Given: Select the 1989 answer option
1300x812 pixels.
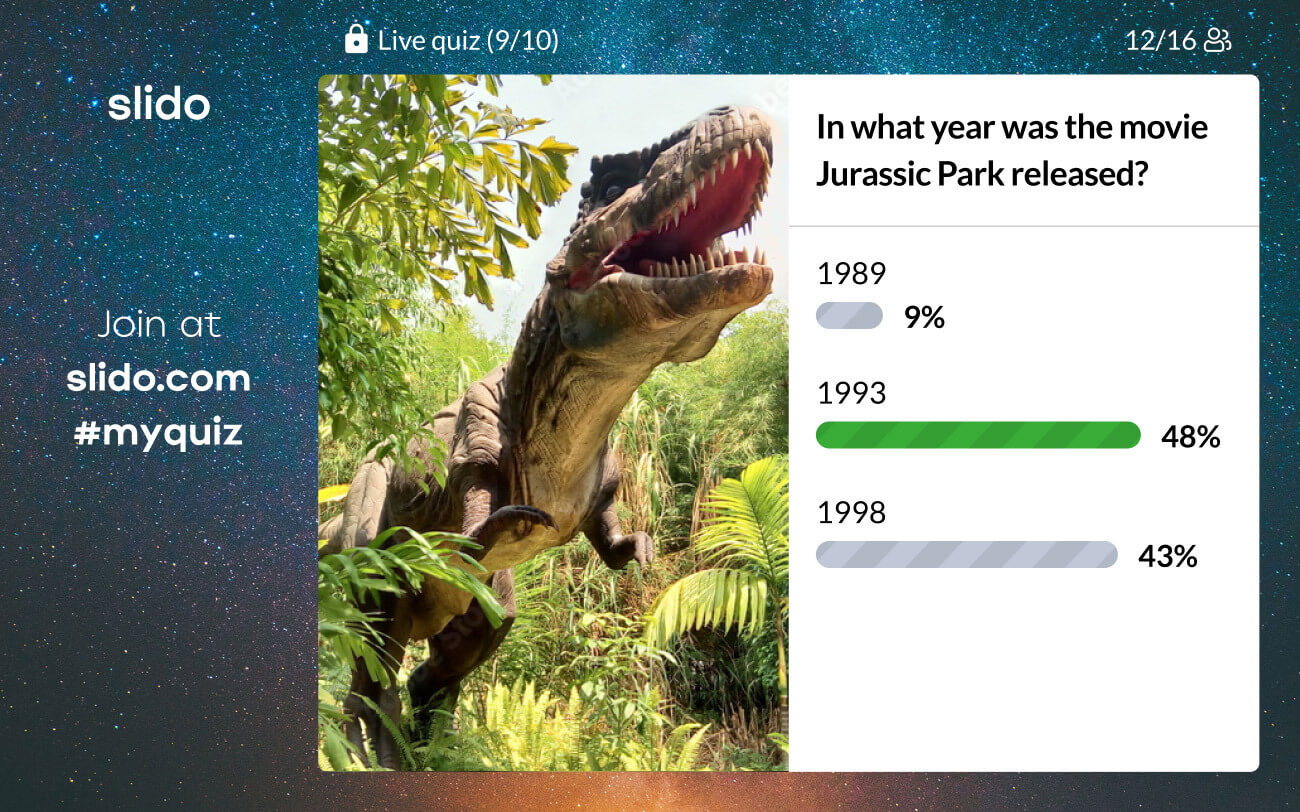Looking at the screenshot, I should [852, 274].
